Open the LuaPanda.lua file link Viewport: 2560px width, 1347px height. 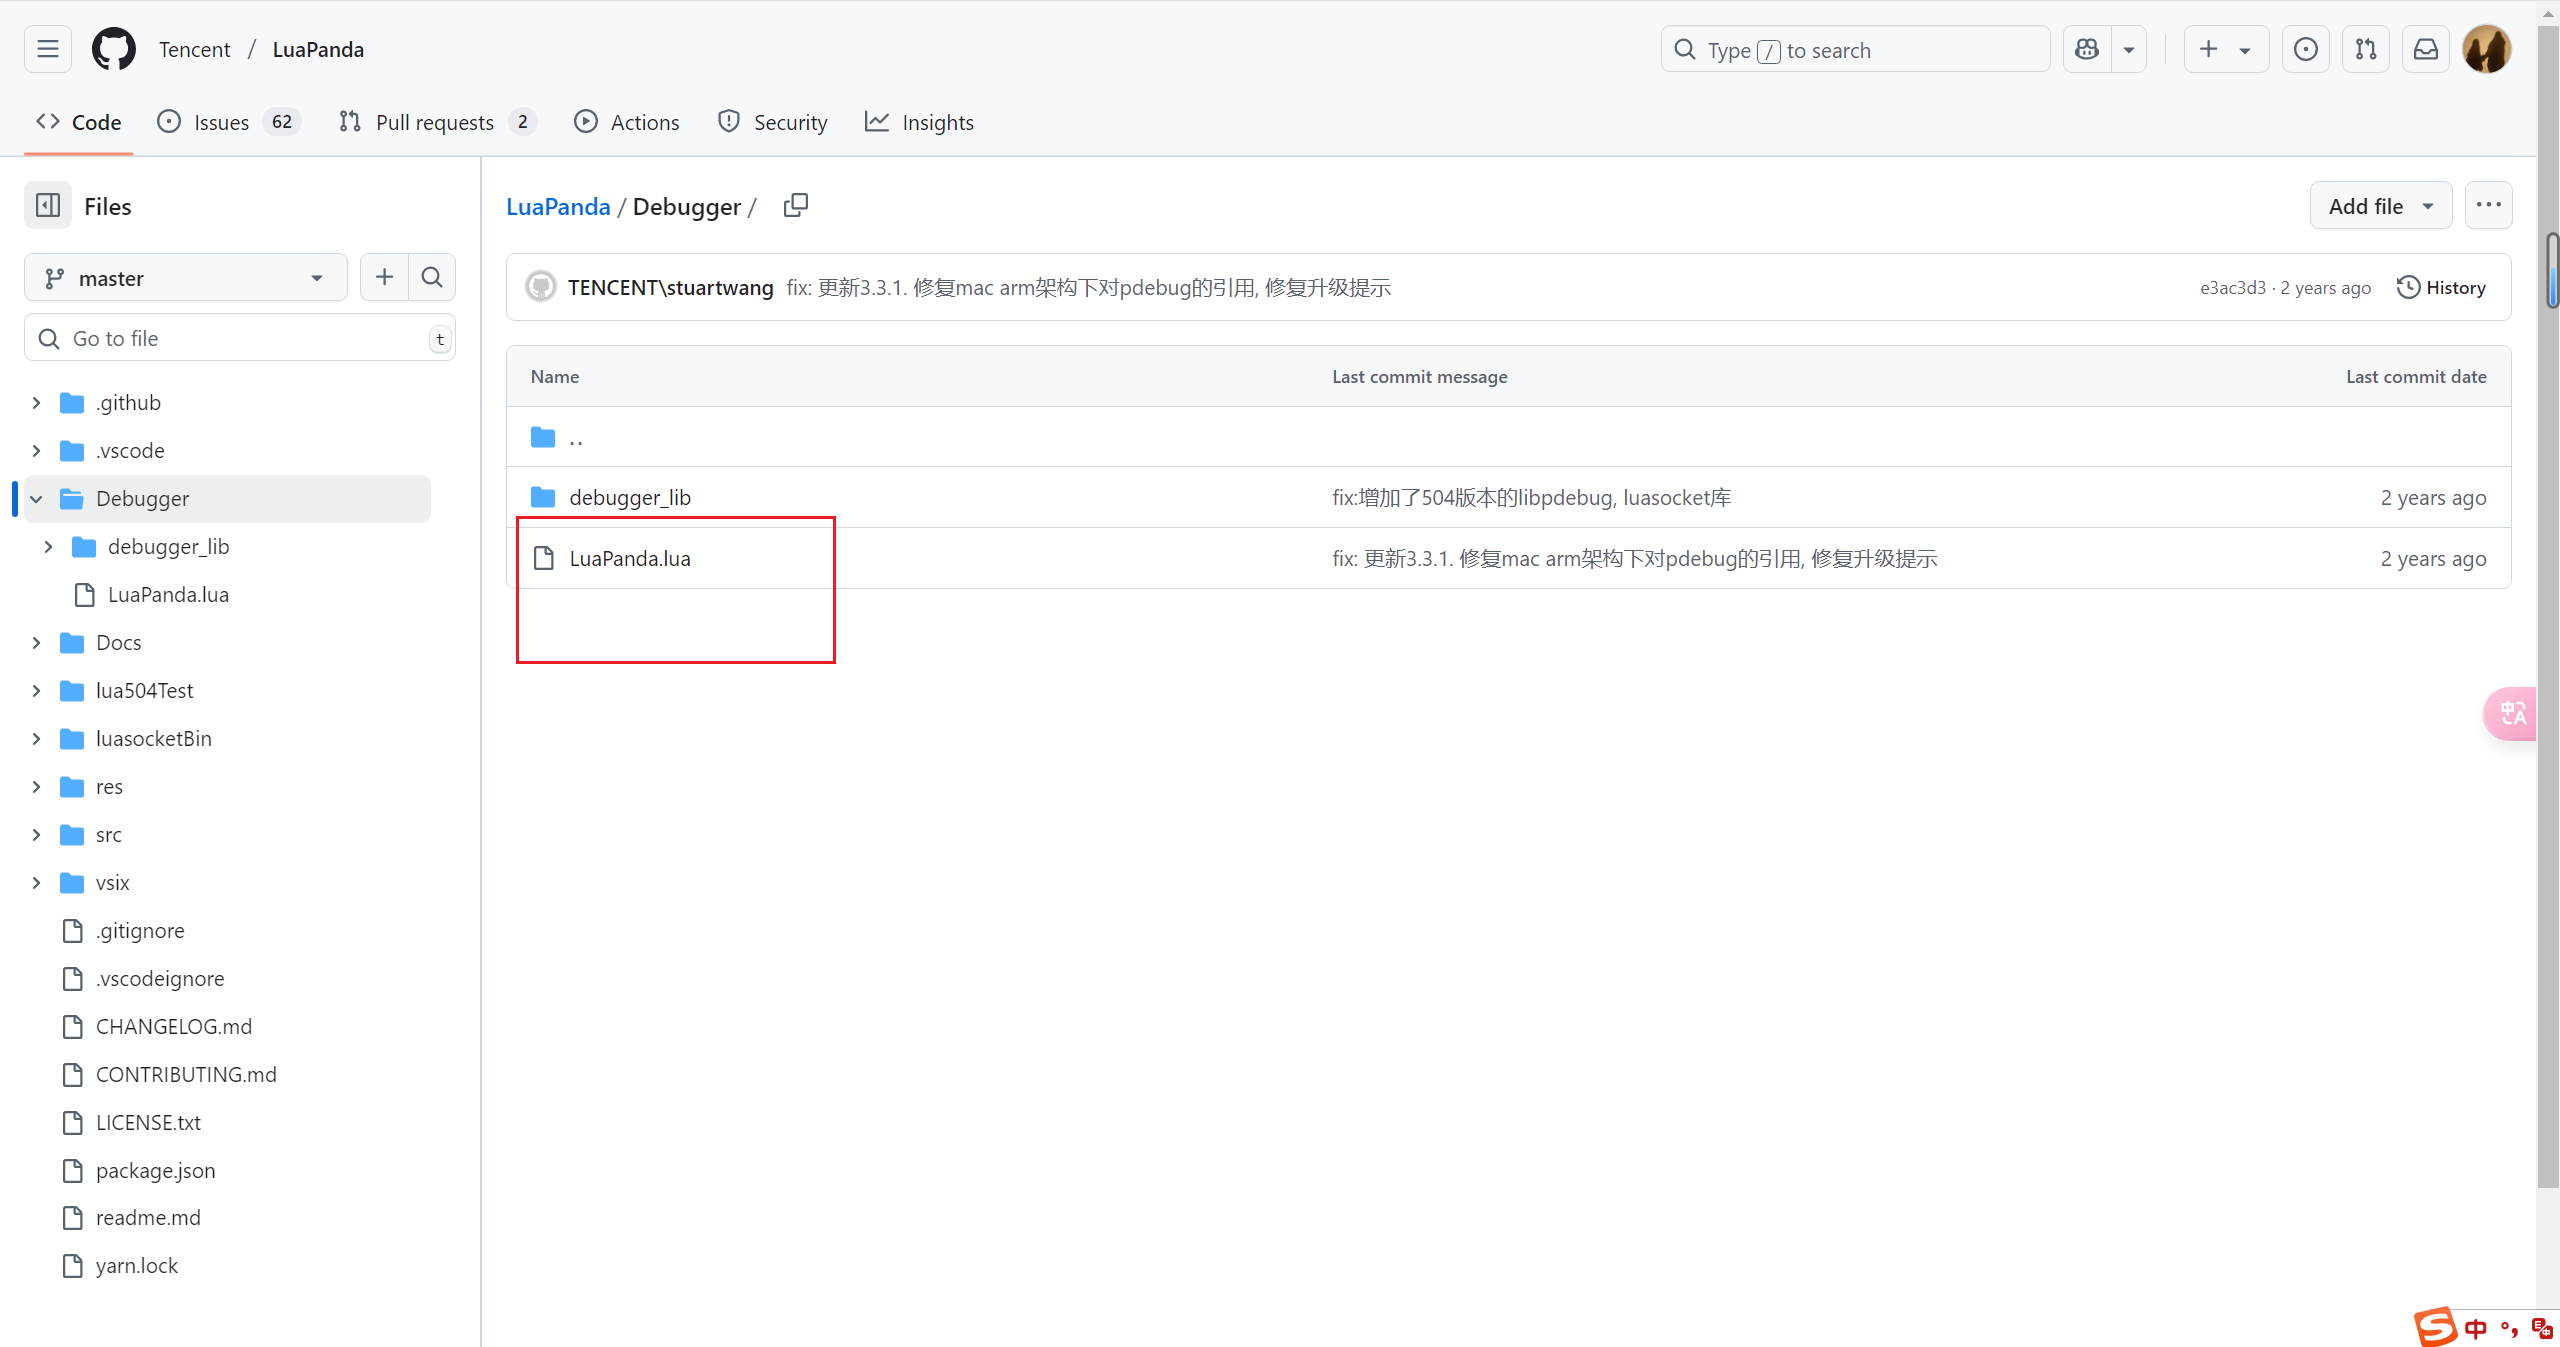tap(629, 558)
